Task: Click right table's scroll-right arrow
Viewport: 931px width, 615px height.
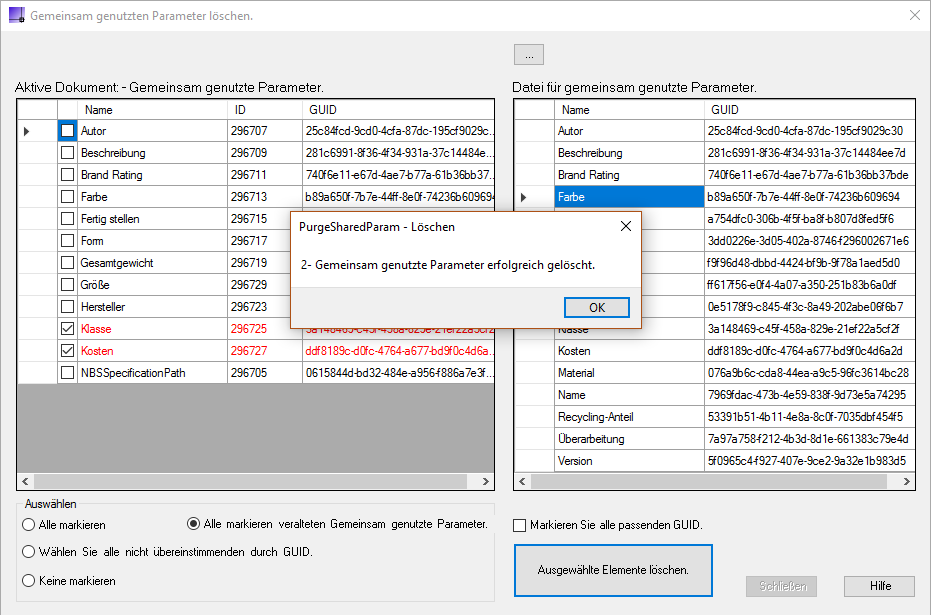Action: pos(907,481)
